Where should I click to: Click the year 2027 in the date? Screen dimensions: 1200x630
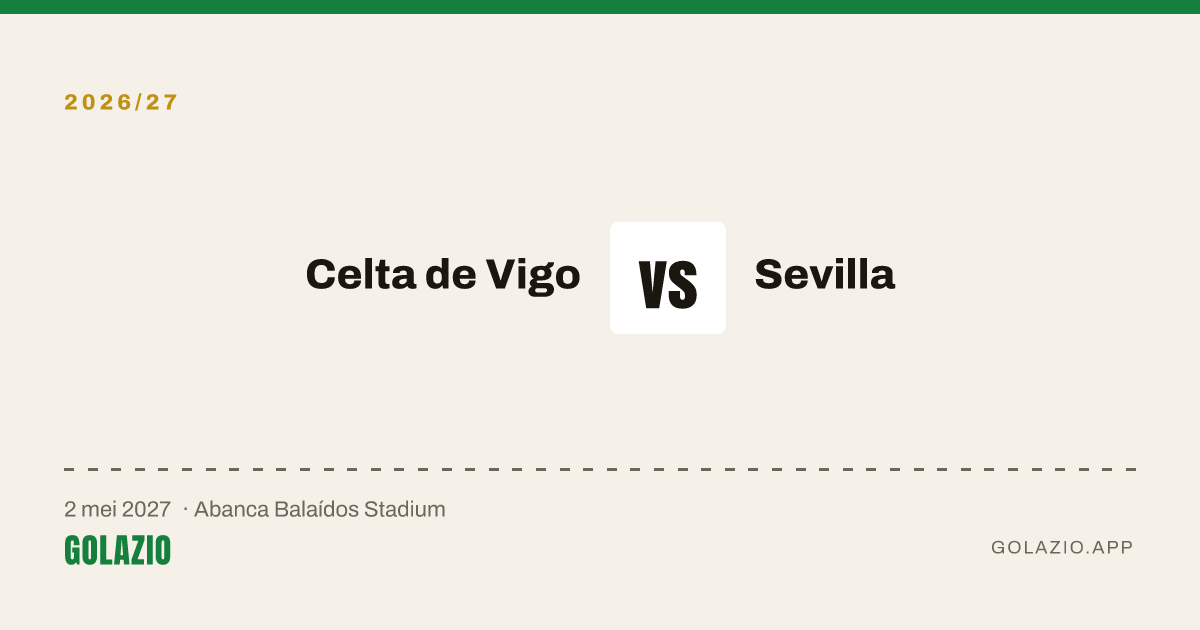[x=146, y=509]
